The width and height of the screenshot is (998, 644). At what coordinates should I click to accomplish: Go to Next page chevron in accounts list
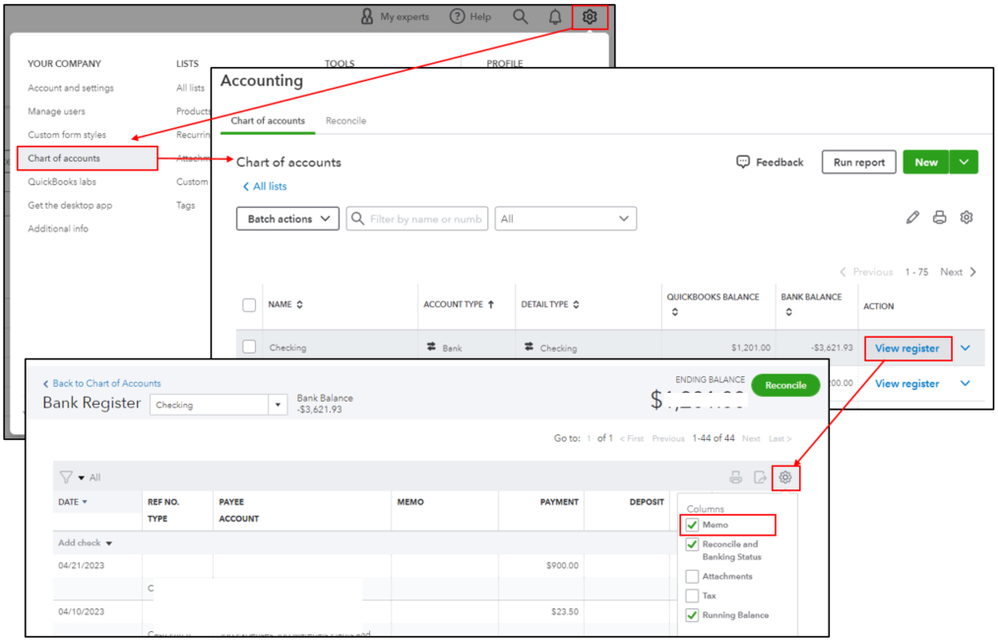973,272
